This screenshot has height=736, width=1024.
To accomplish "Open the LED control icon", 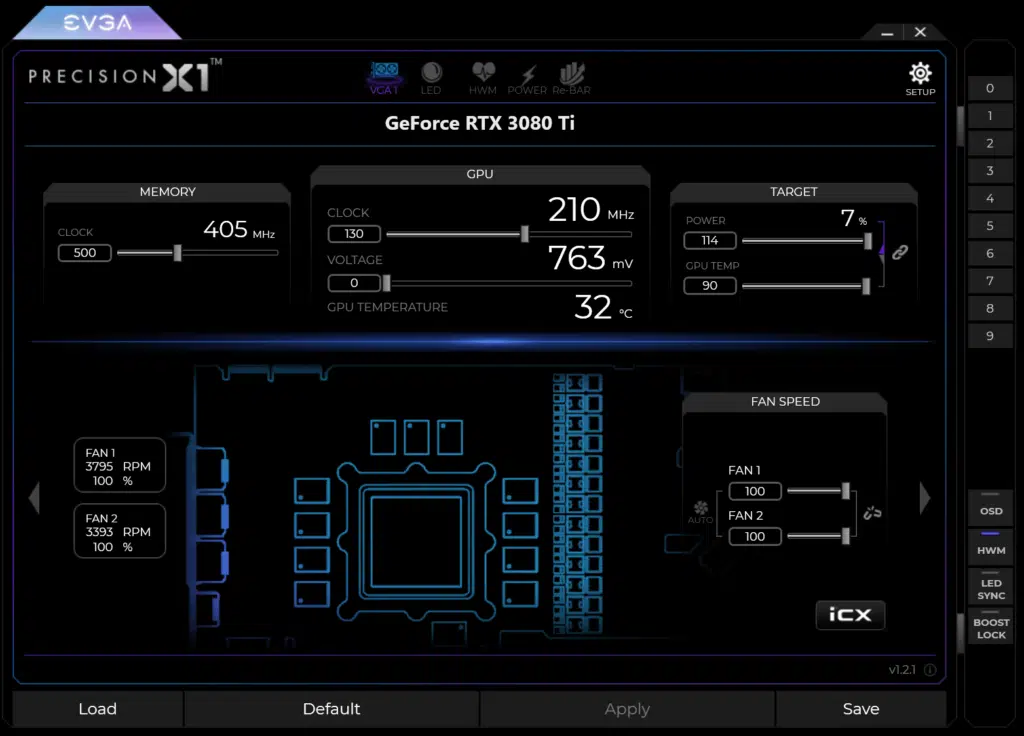I will pyautogui.click(x=431, y=77).
